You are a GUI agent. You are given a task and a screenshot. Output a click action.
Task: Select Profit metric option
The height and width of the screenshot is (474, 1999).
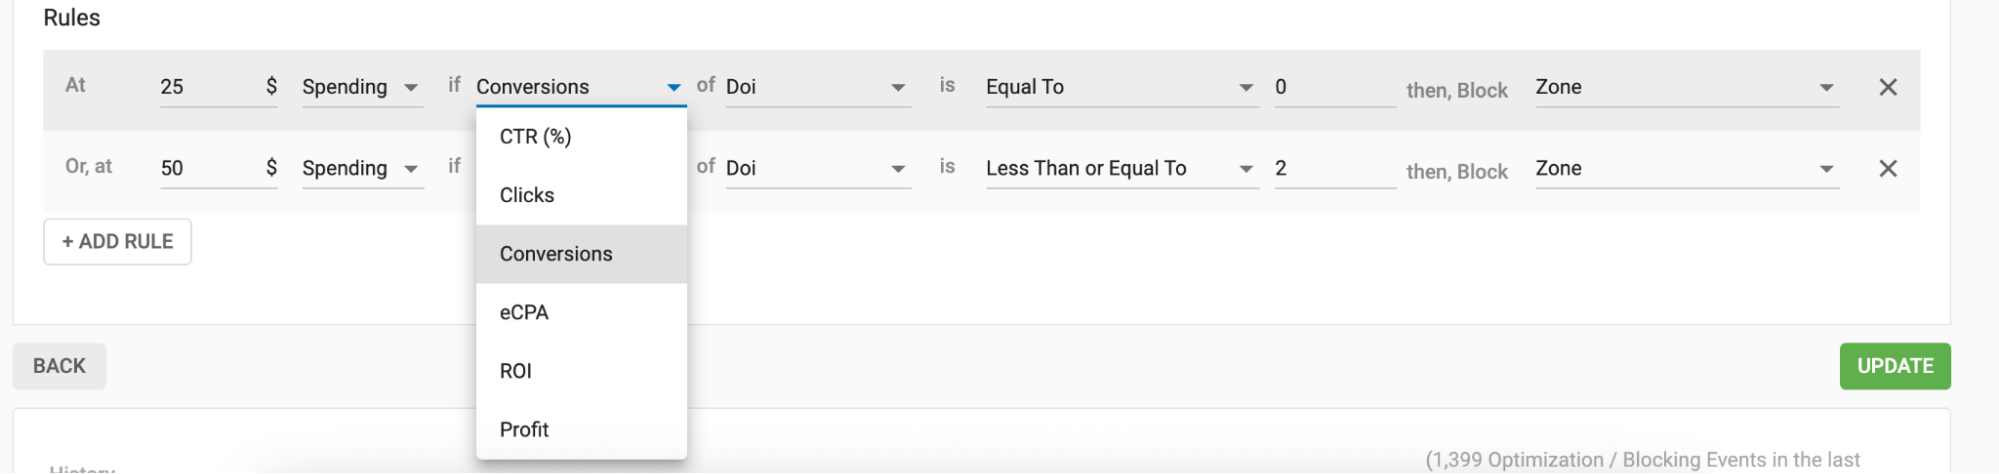[x=524, y=429]
